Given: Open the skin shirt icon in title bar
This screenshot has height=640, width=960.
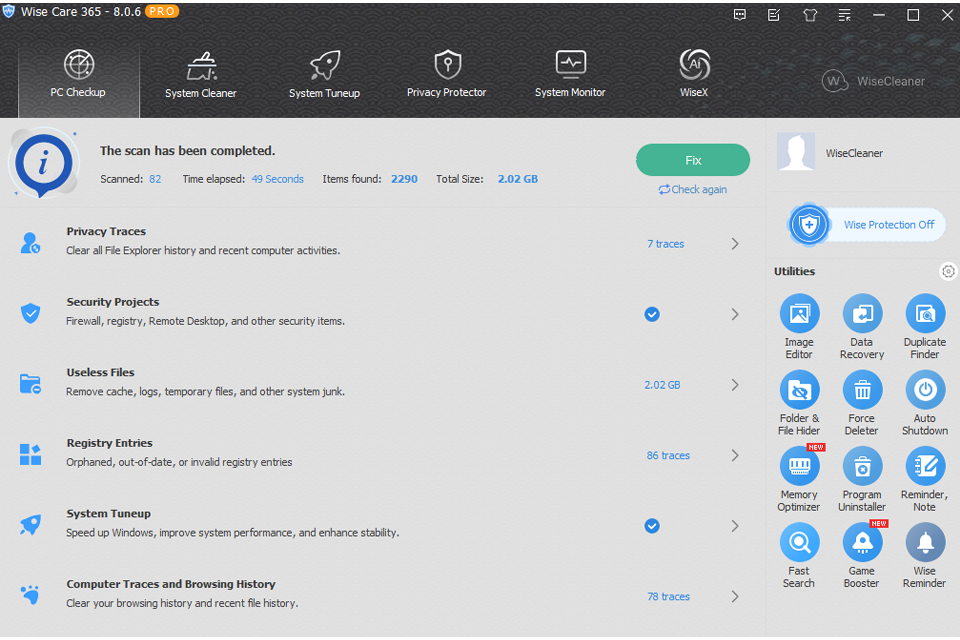Looking at the screenshot, I should click(810, 15).
